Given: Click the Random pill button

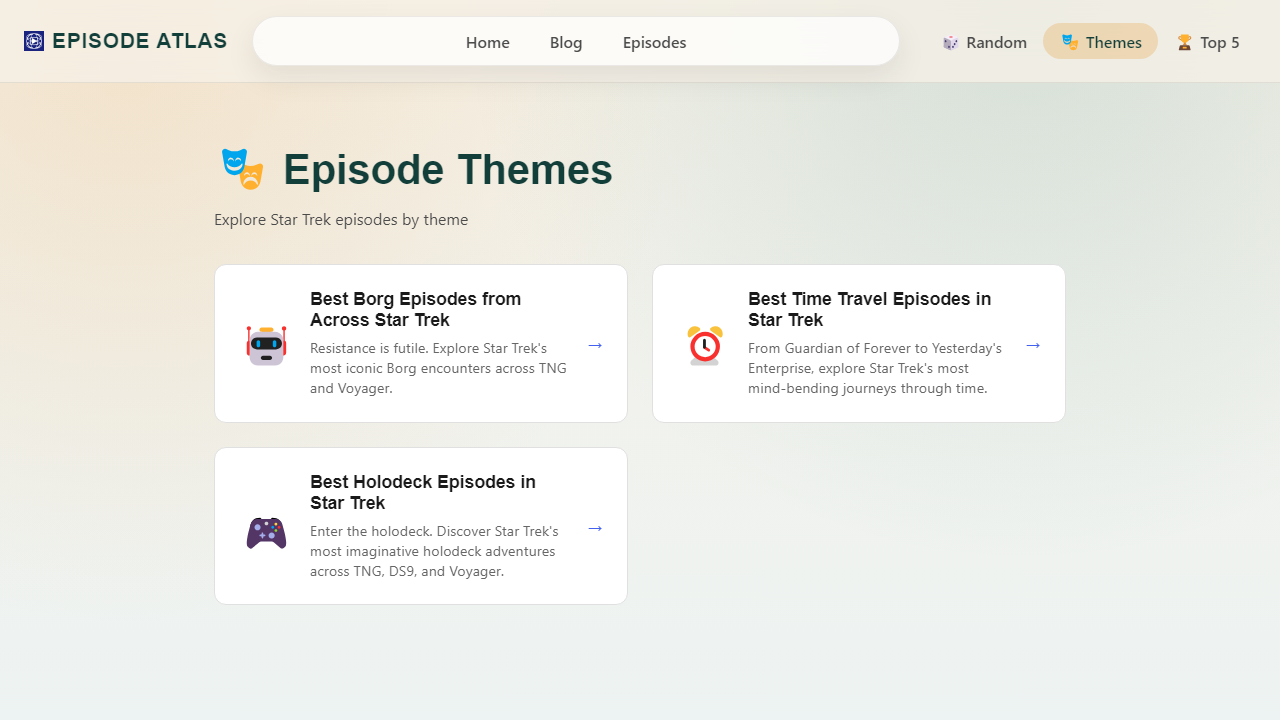Looking at the screenshot, I should 984,41.
